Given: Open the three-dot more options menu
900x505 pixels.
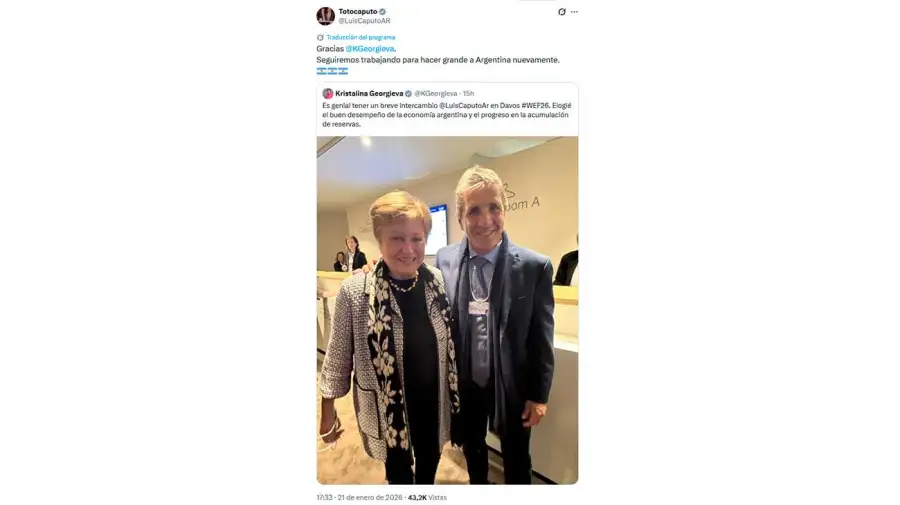Looking at the screenshot, I should point(574,11).
